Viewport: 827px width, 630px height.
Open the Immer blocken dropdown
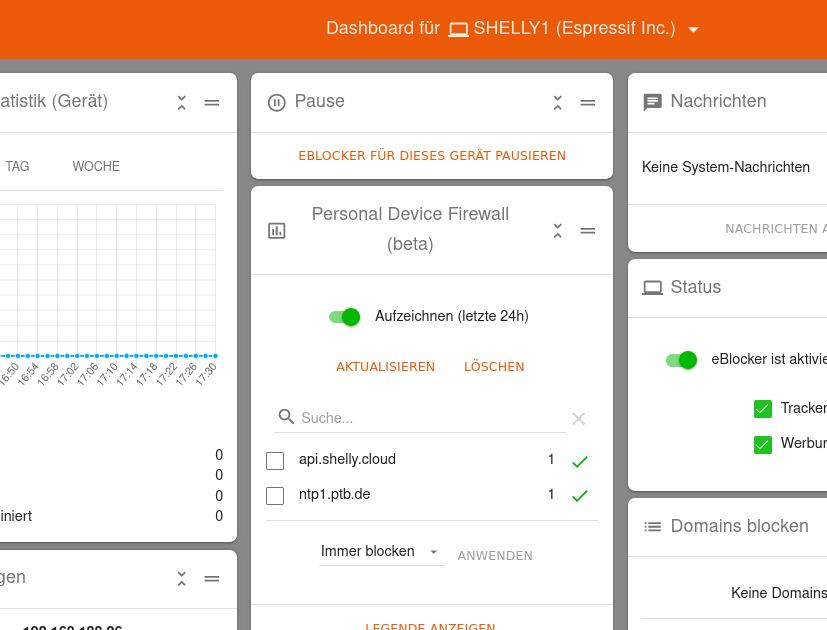click(x=381, y=552)
